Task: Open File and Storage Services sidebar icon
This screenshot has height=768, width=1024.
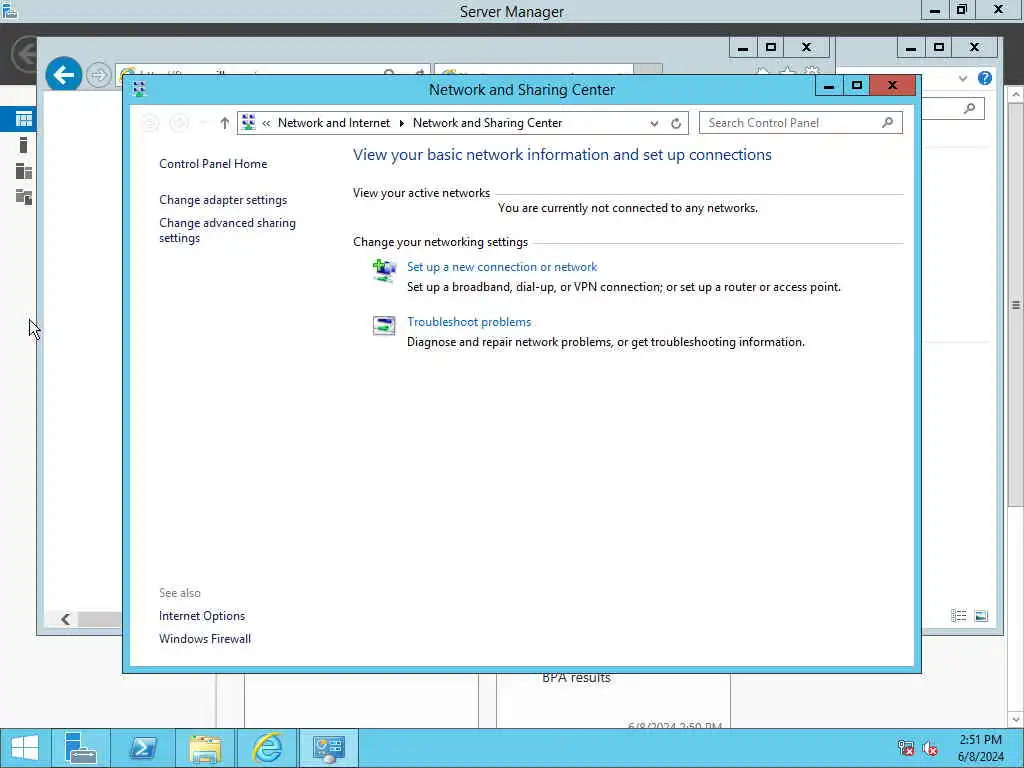Action: tap(24, 197)
